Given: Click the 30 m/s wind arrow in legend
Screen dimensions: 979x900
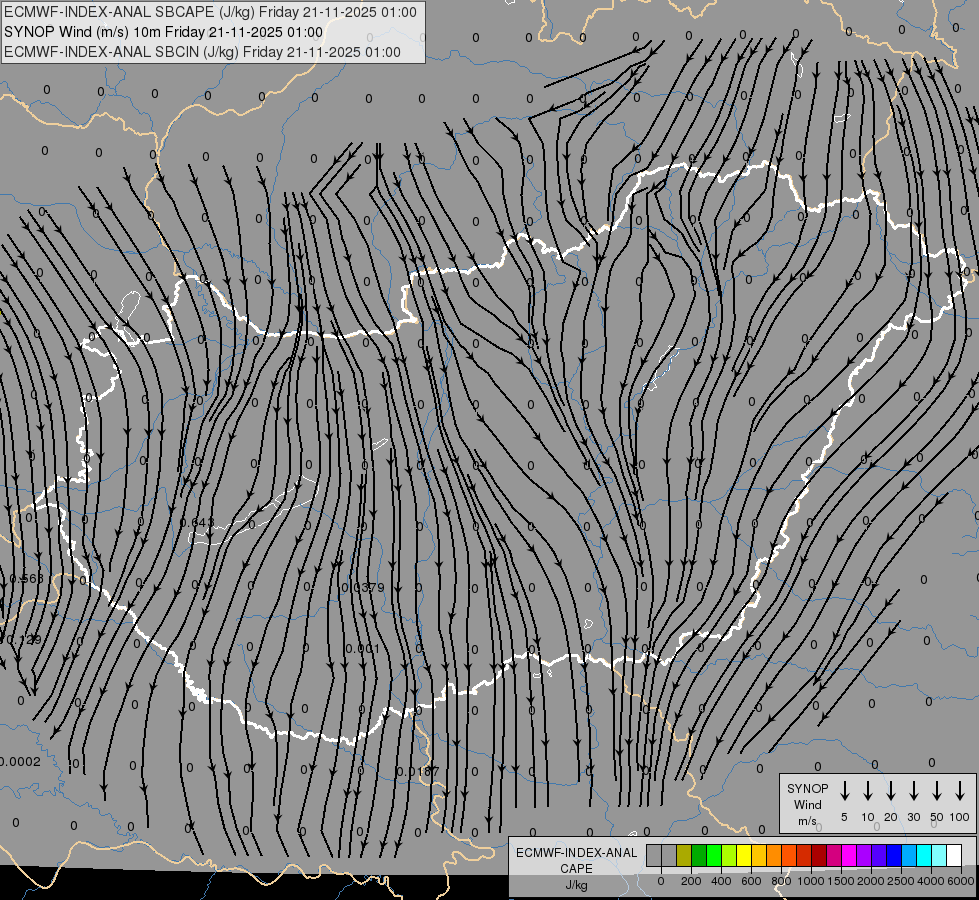Looking at the screenshot, I should (x=913, y=791).
